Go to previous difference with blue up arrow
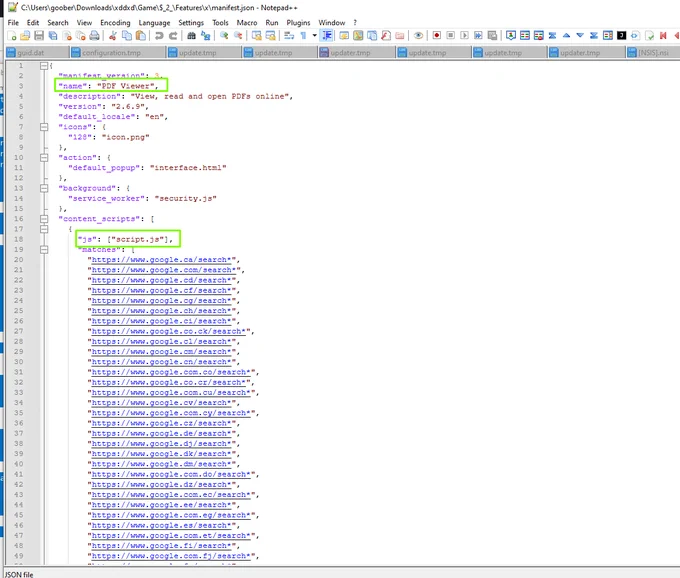Viewport: 680px width, 578px height. [566, 36]
